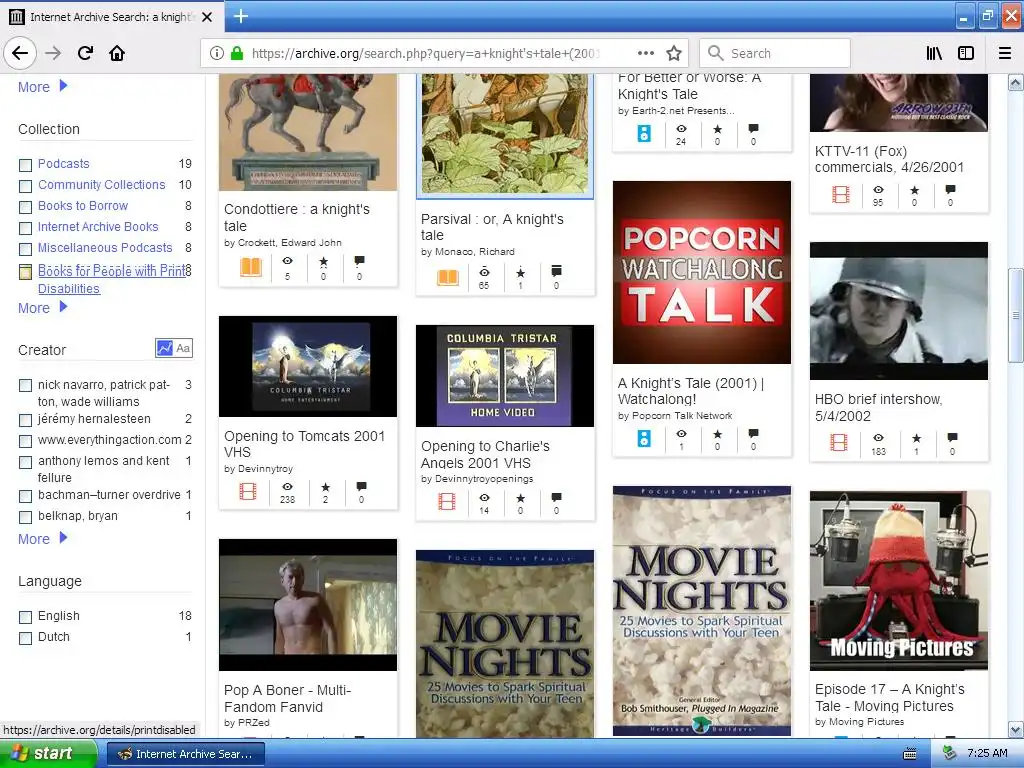Expand More above Collection section
The height and width of the screenshot is (768, 1024).
click(42, 86)
